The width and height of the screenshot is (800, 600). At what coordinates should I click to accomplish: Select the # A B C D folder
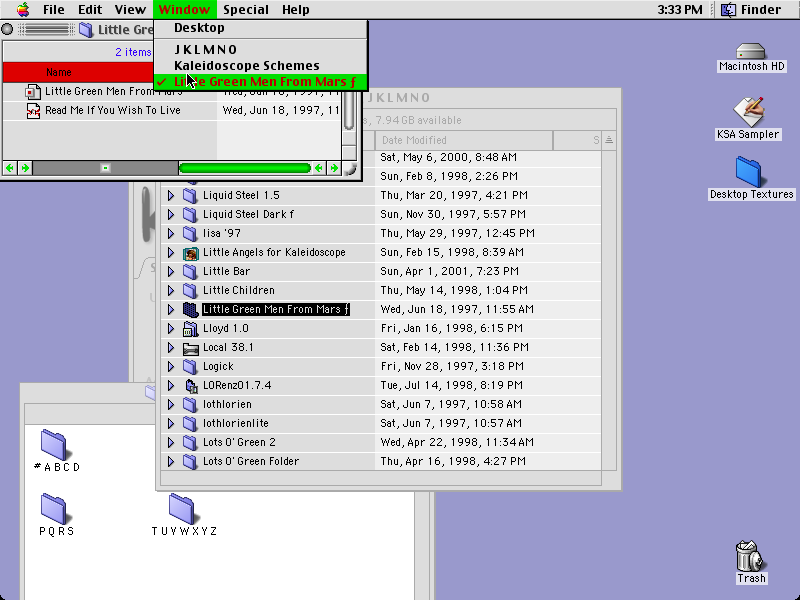pyautogui.click(x=54, y=444)
